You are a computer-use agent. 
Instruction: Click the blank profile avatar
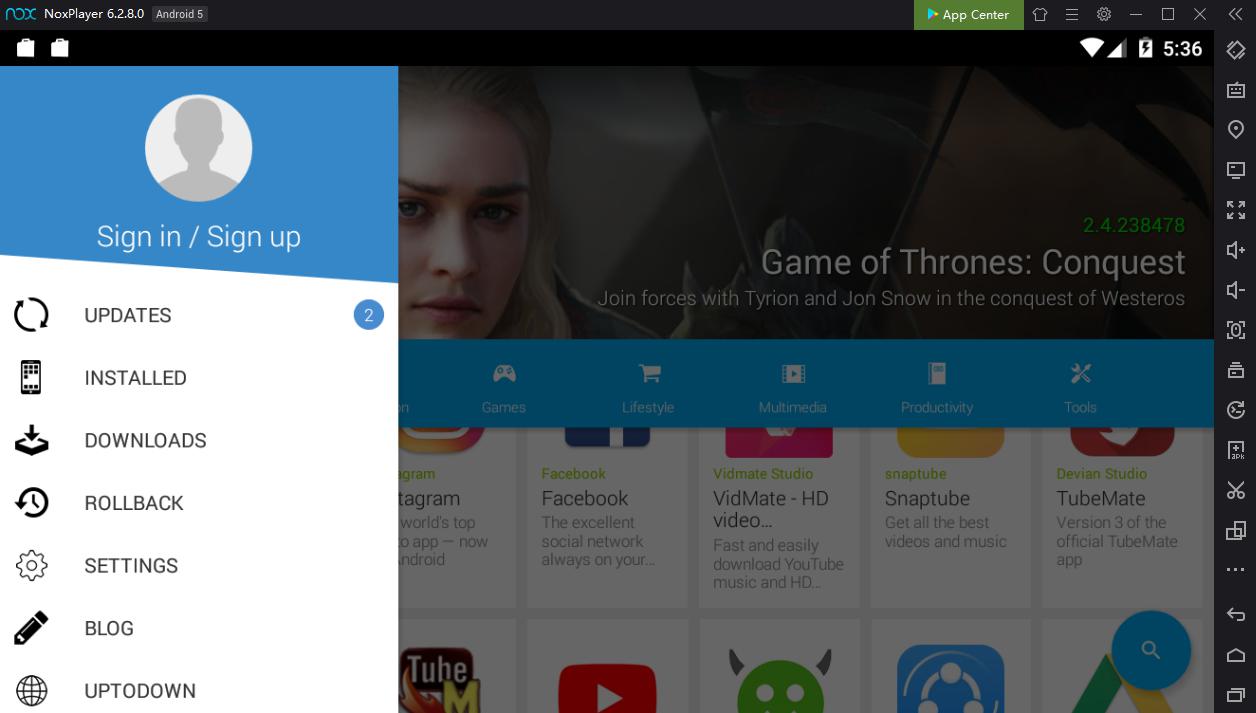198,148
